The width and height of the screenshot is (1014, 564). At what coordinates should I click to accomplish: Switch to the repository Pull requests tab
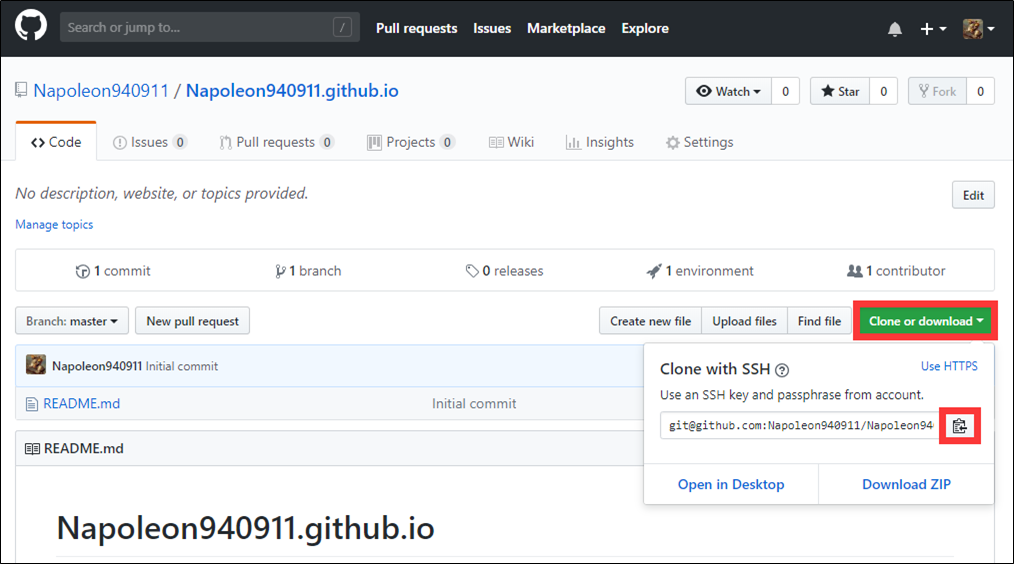pyautogui.click(x=276, y=142)
